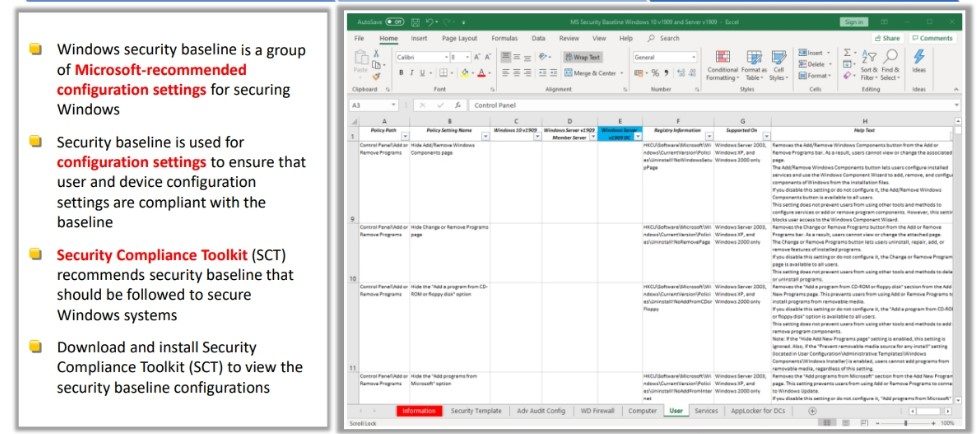Click the Share button
Viewport: 977px width, 434px height.
(887, 38)
